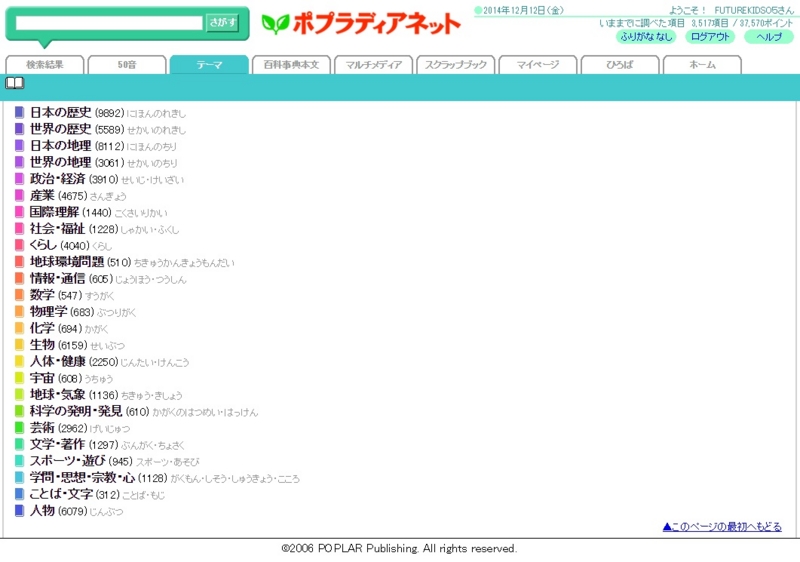Go to the ホーム tab
Image resolution: width=800 pixels, height=562 pixels.
click(702, 65)
